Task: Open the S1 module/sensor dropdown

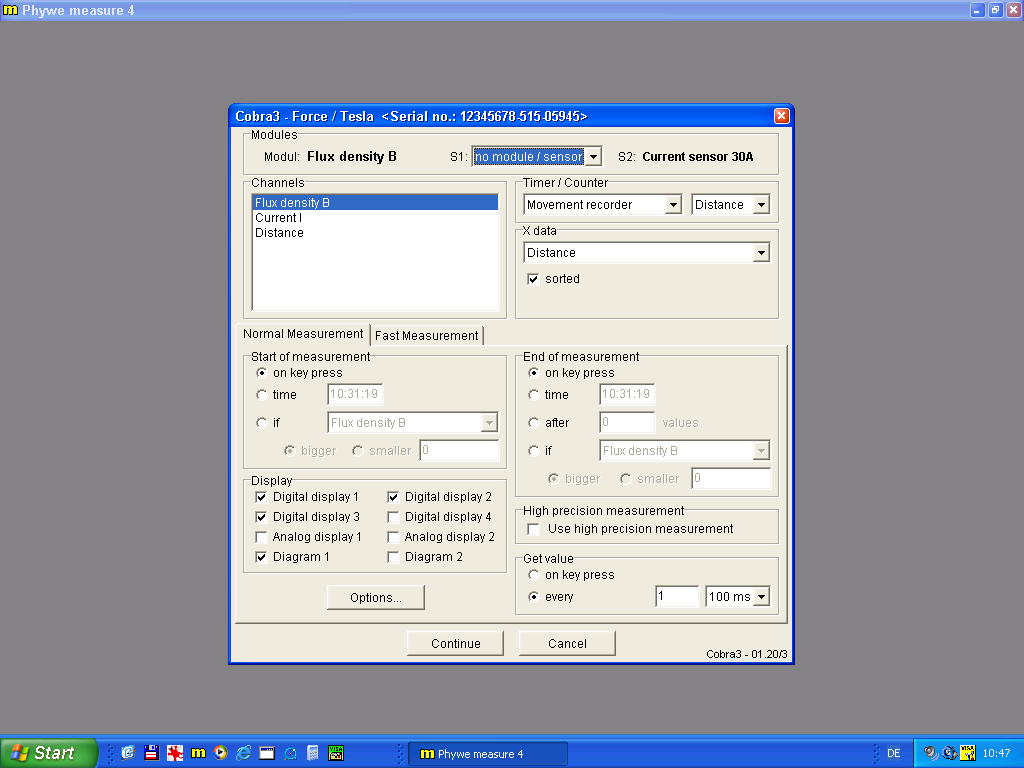Action: pos(593,157)
